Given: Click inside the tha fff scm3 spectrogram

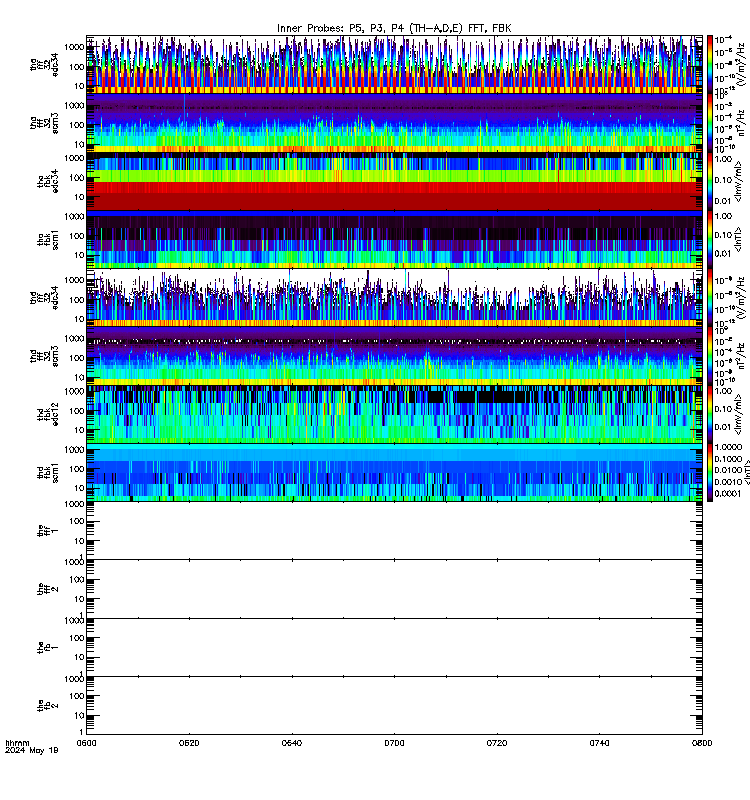Looking at the screenshot, I should click(x=394, y=122).
